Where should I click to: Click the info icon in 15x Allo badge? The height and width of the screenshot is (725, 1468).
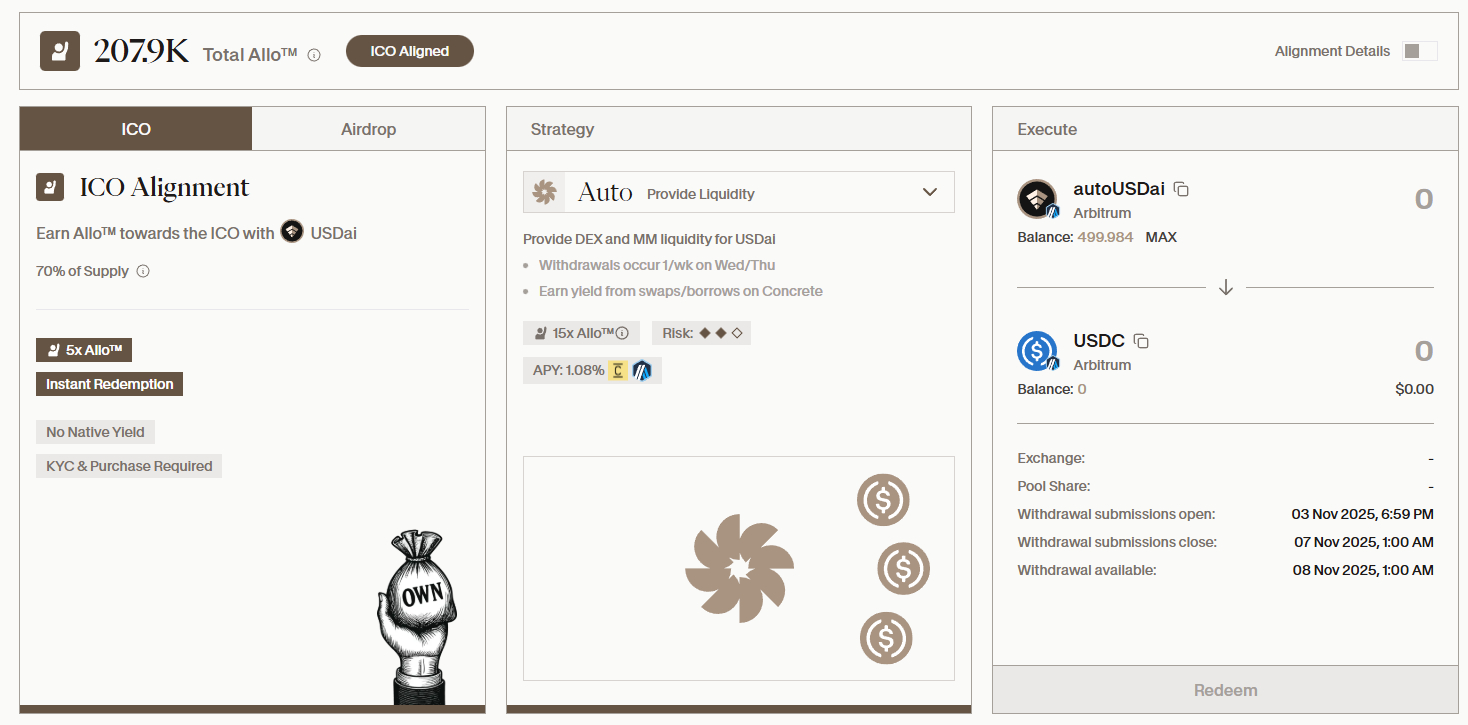(622, 333)
